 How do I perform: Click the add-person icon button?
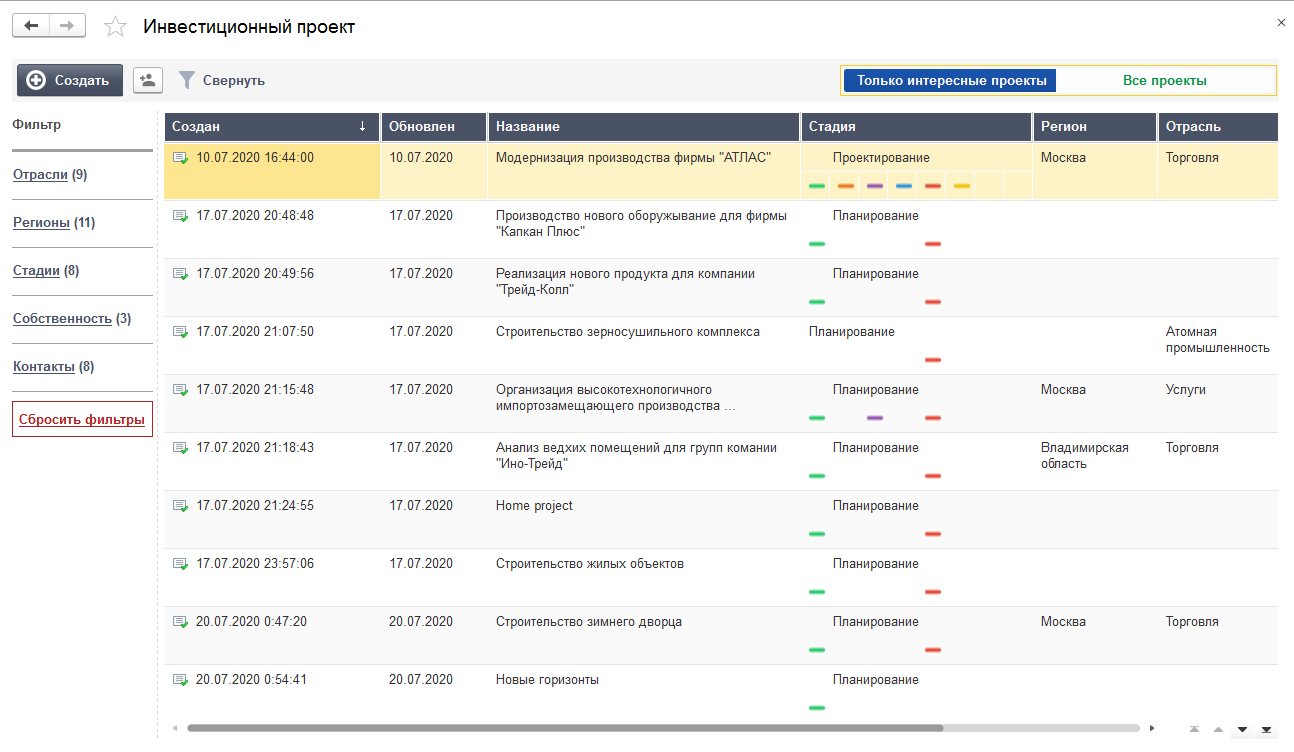click(148, 81)
